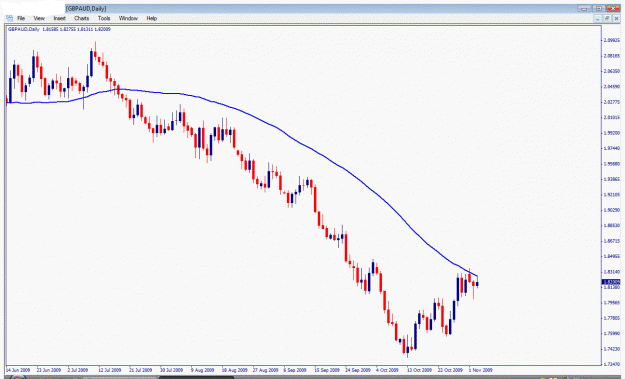
Task: Click the highlighted current price label 1.82009
Action: tap(611, 282)
